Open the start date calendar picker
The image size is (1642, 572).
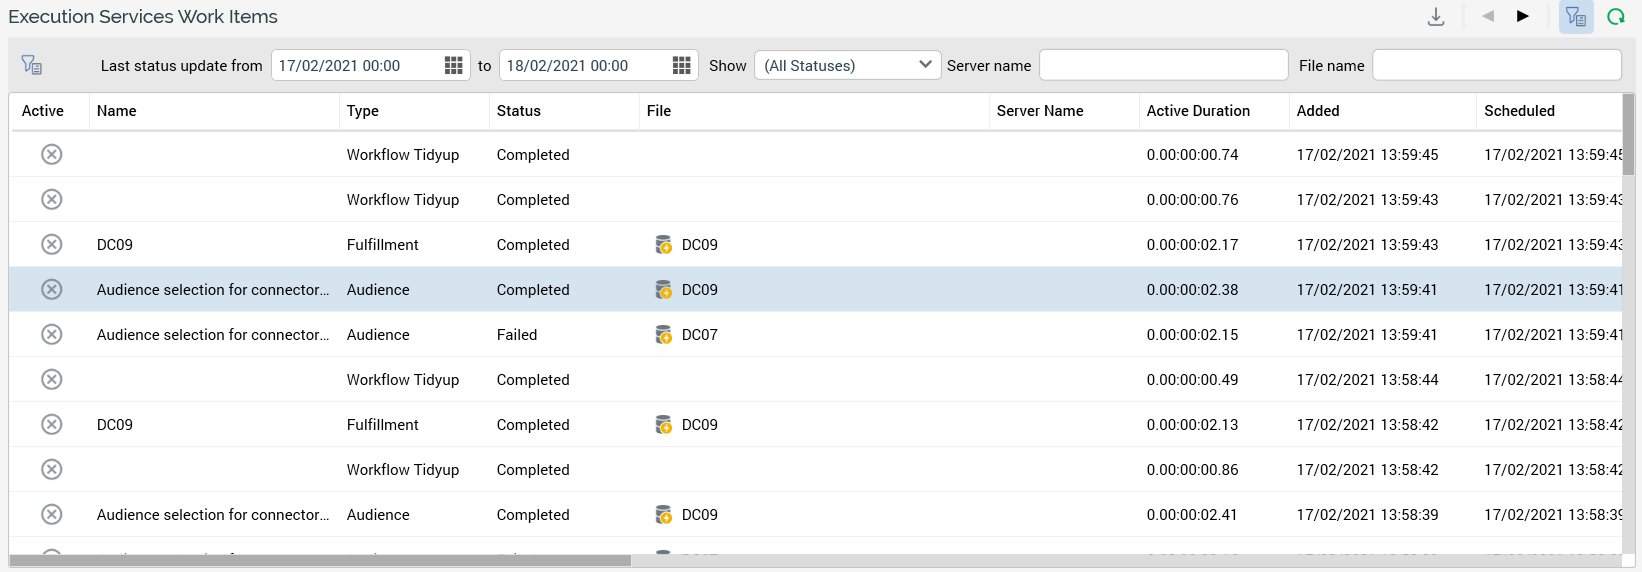pyautogui.click(x=453, y=65)
